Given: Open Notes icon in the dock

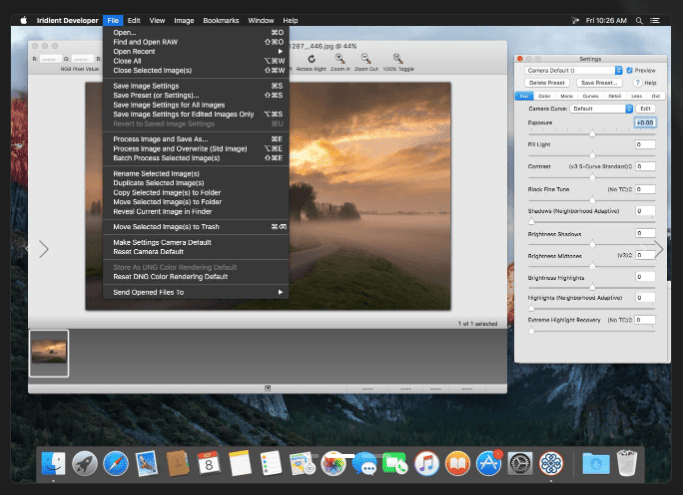Looking at the screenshot, I should [x=240, y=463].
